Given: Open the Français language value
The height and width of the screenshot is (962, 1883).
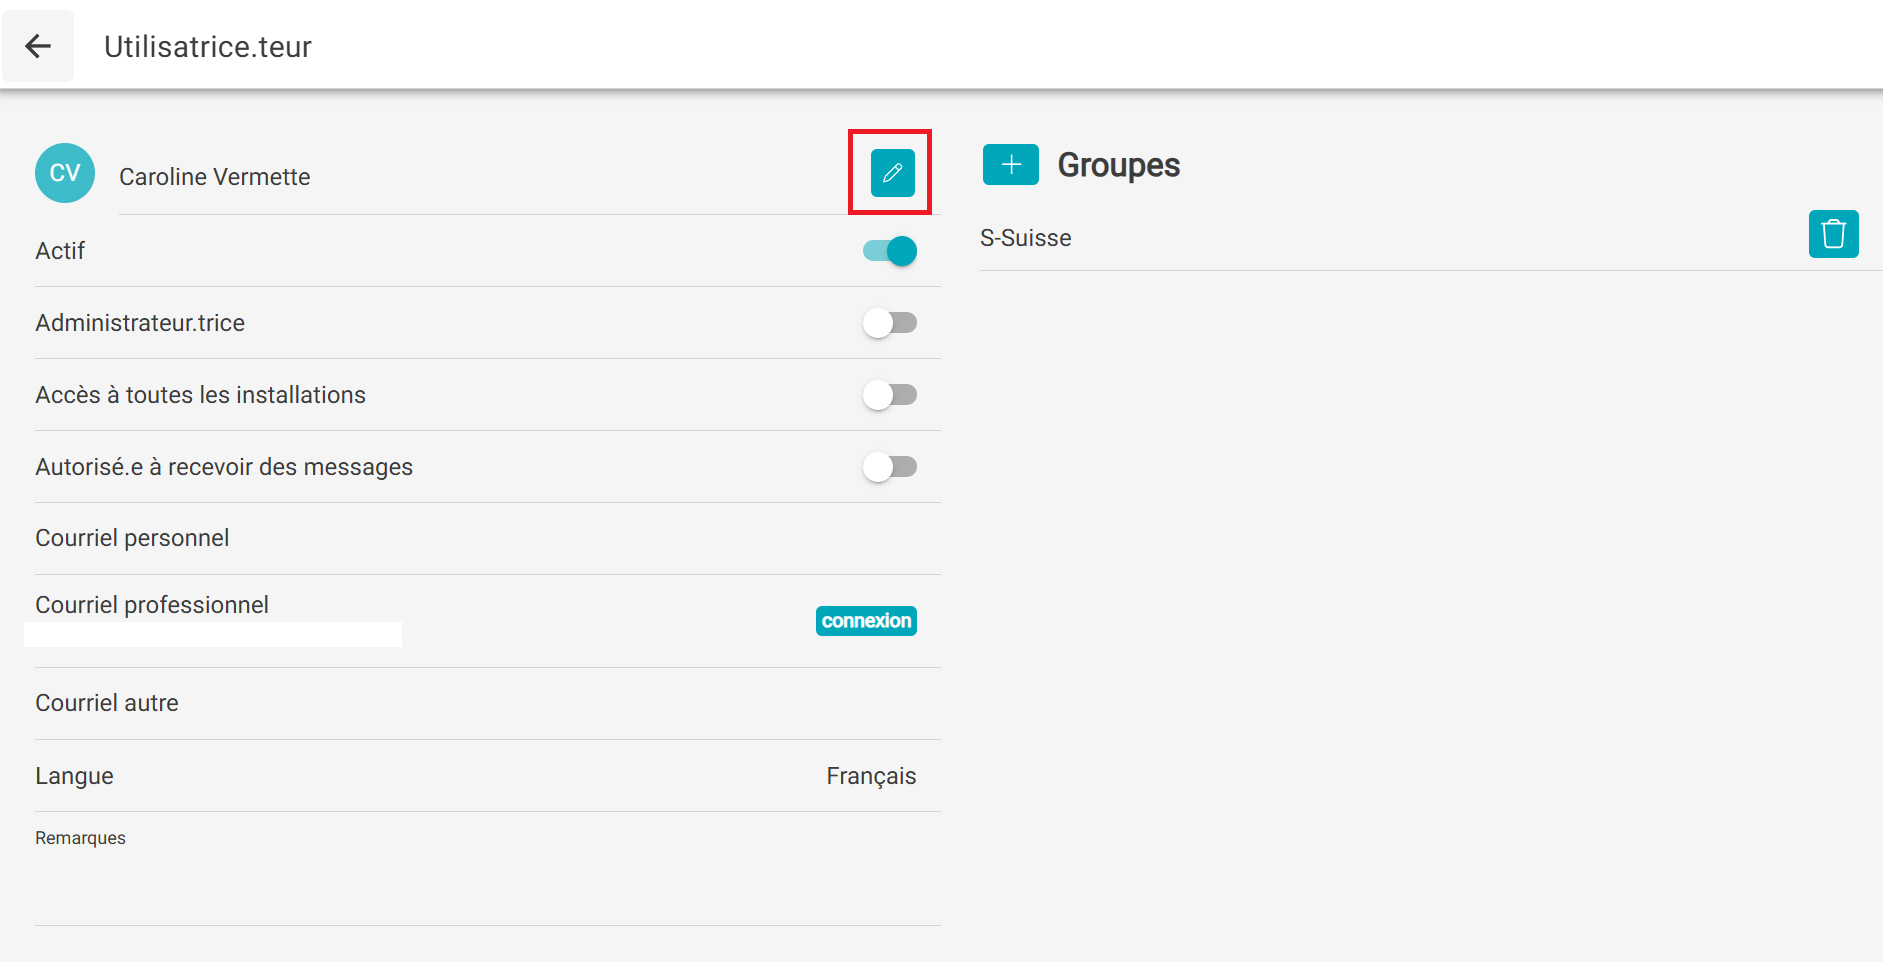Looking at the screenshot, I should [870, 776].
